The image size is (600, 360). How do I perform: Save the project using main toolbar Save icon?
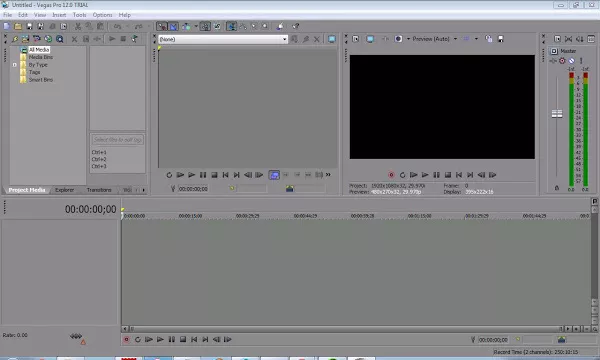(x=29, y=26)
